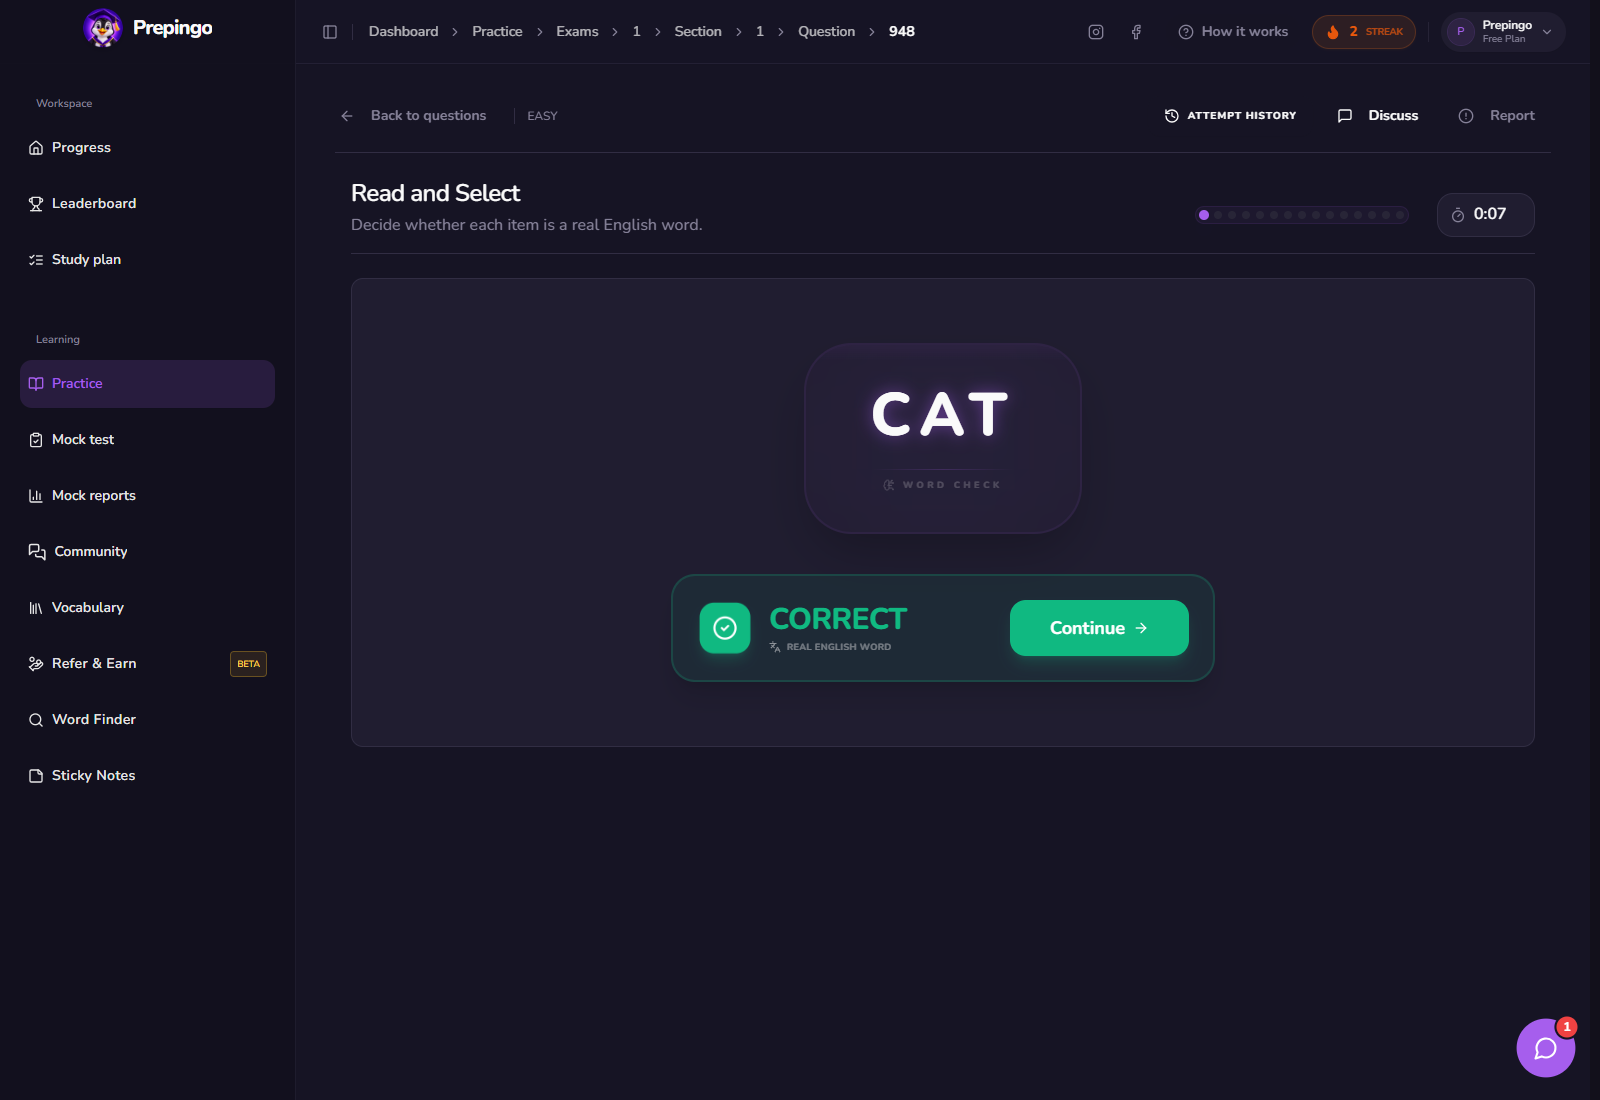Click the CAT word card
The width and height of the screenshot is (1600, 1100).
[x=942, y=438]
